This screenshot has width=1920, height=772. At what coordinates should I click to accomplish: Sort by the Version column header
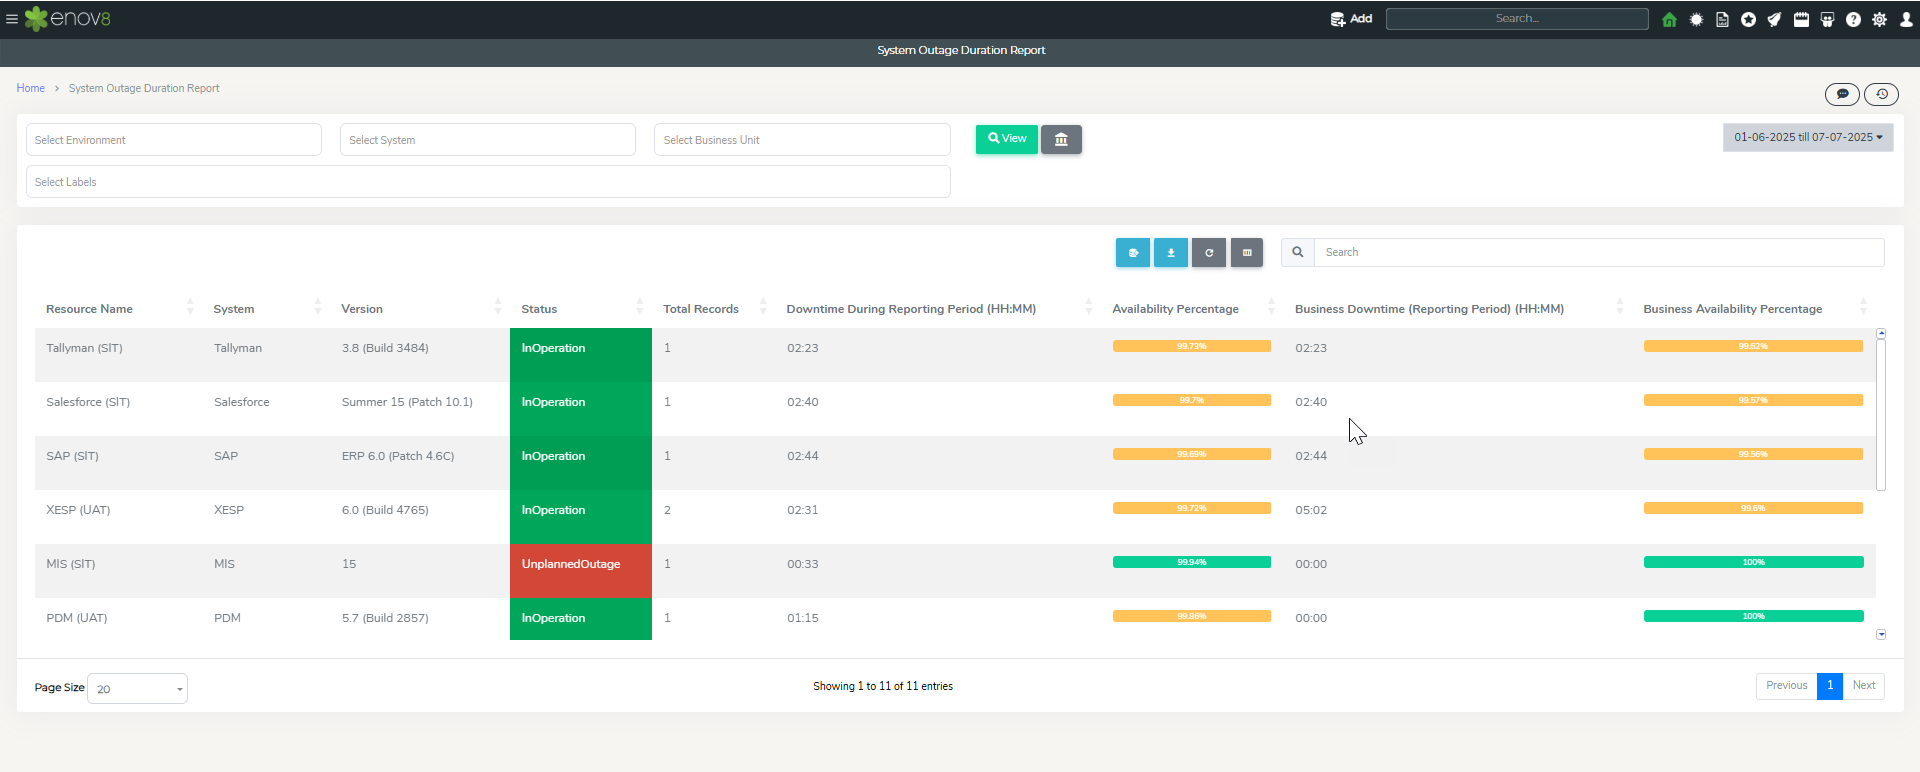tap(419, 309)
